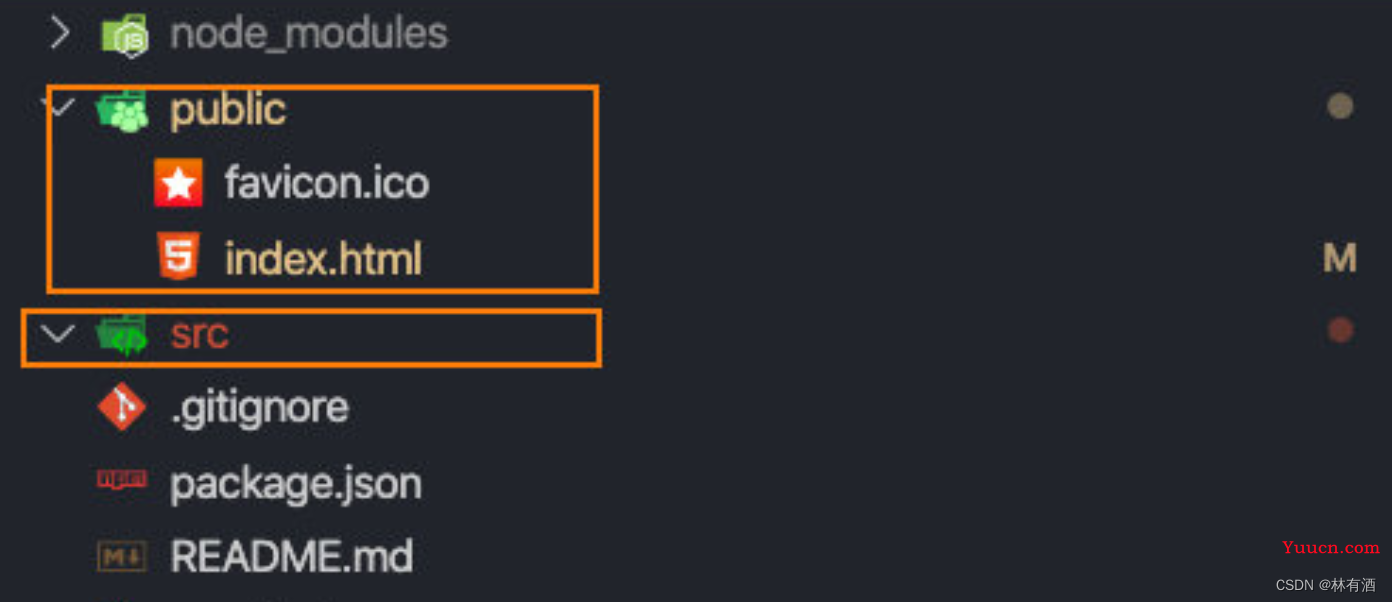This screenshot has height=602, width=1392.
Task: Collapse the public folder chevron
Action: tap(62, 106)
